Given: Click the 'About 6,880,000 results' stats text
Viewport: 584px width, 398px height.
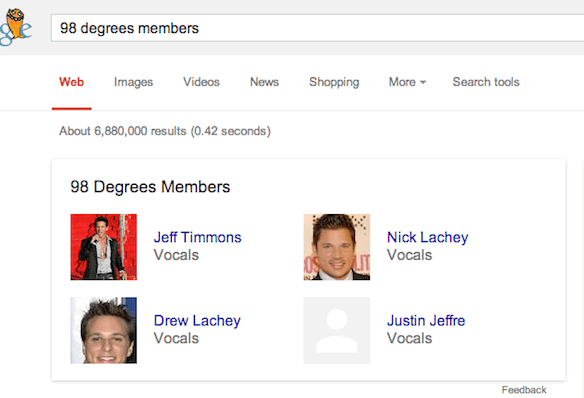Looking at the screenshot, I should [x=165, y=131].
